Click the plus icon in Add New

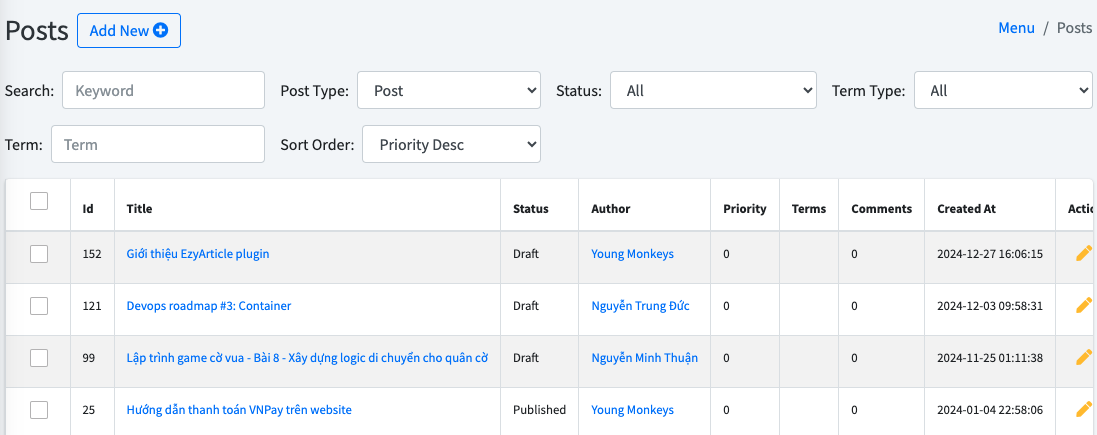(160, 31)
